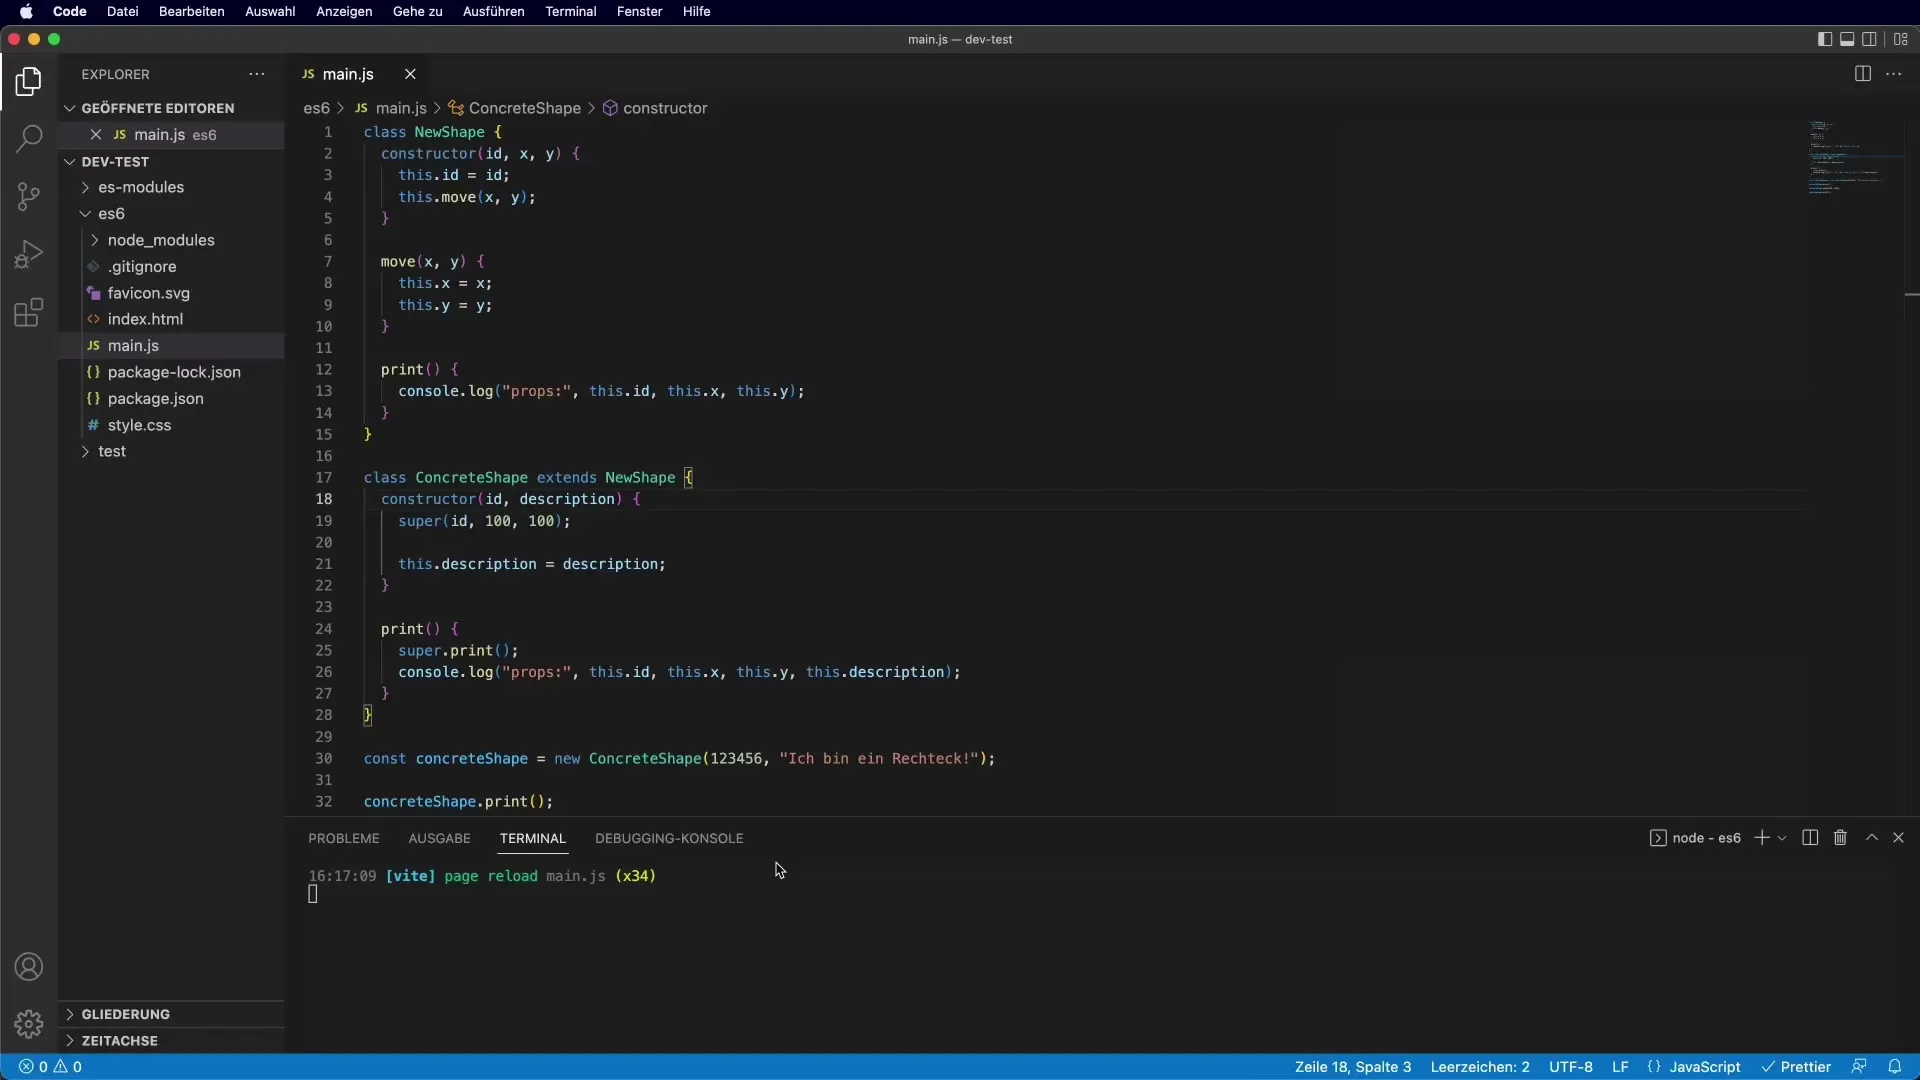Toggle secondary side bar visibility
Viewport: 1920px width, 1080px height.
pyautogui.click(x=1869, y=39)
